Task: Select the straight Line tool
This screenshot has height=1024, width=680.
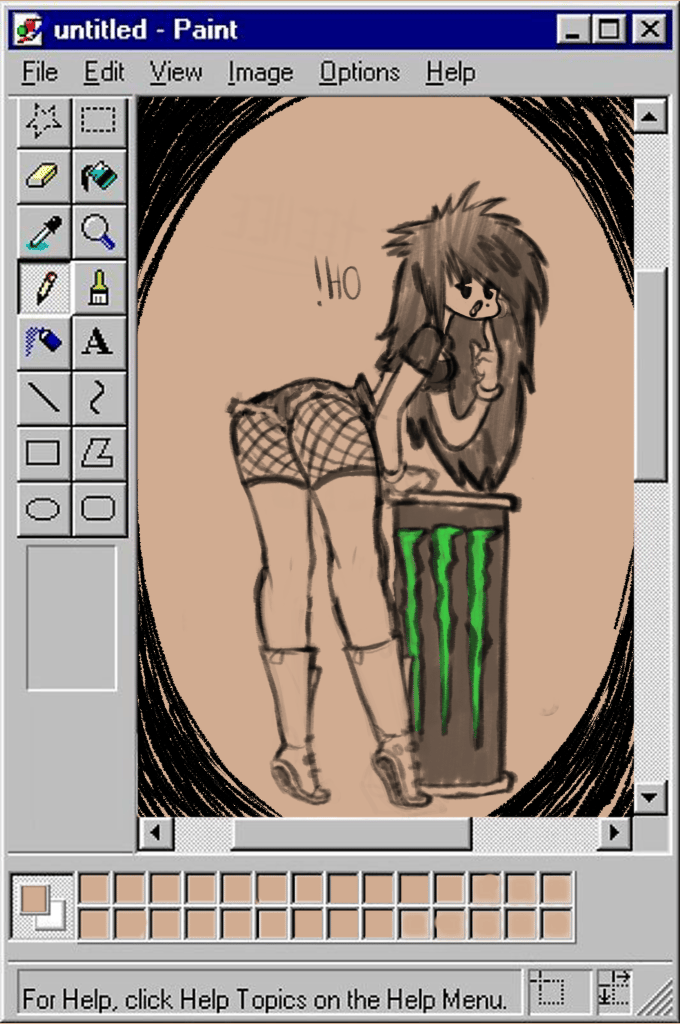Action: pyautogui.click(x=44, y=398)
